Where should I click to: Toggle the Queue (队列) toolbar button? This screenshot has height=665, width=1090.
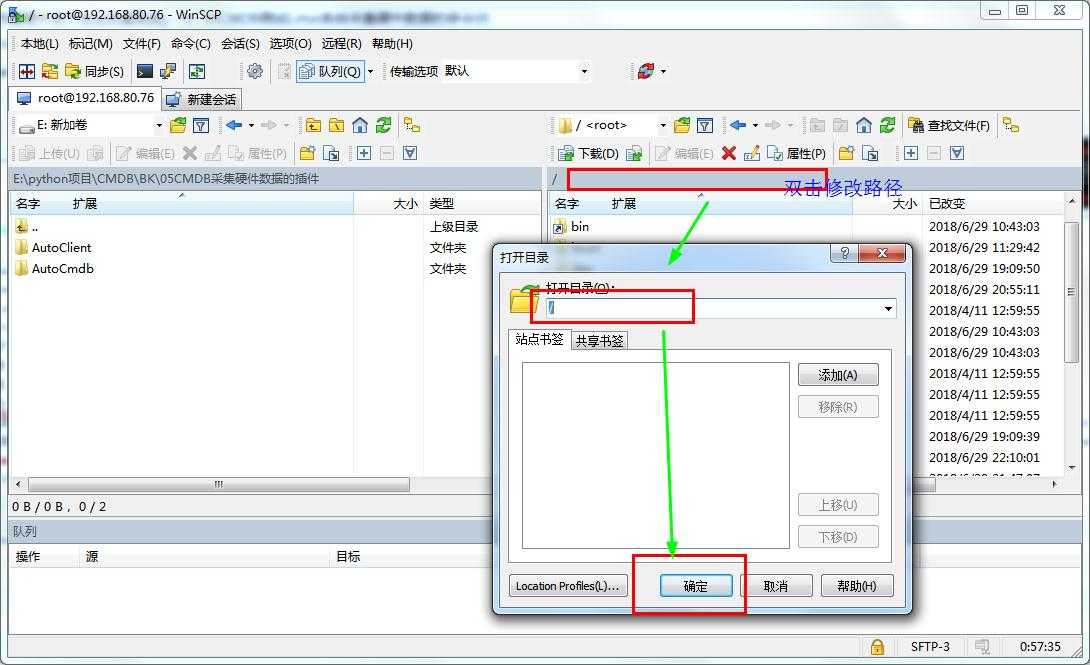[x=330, y=71]
